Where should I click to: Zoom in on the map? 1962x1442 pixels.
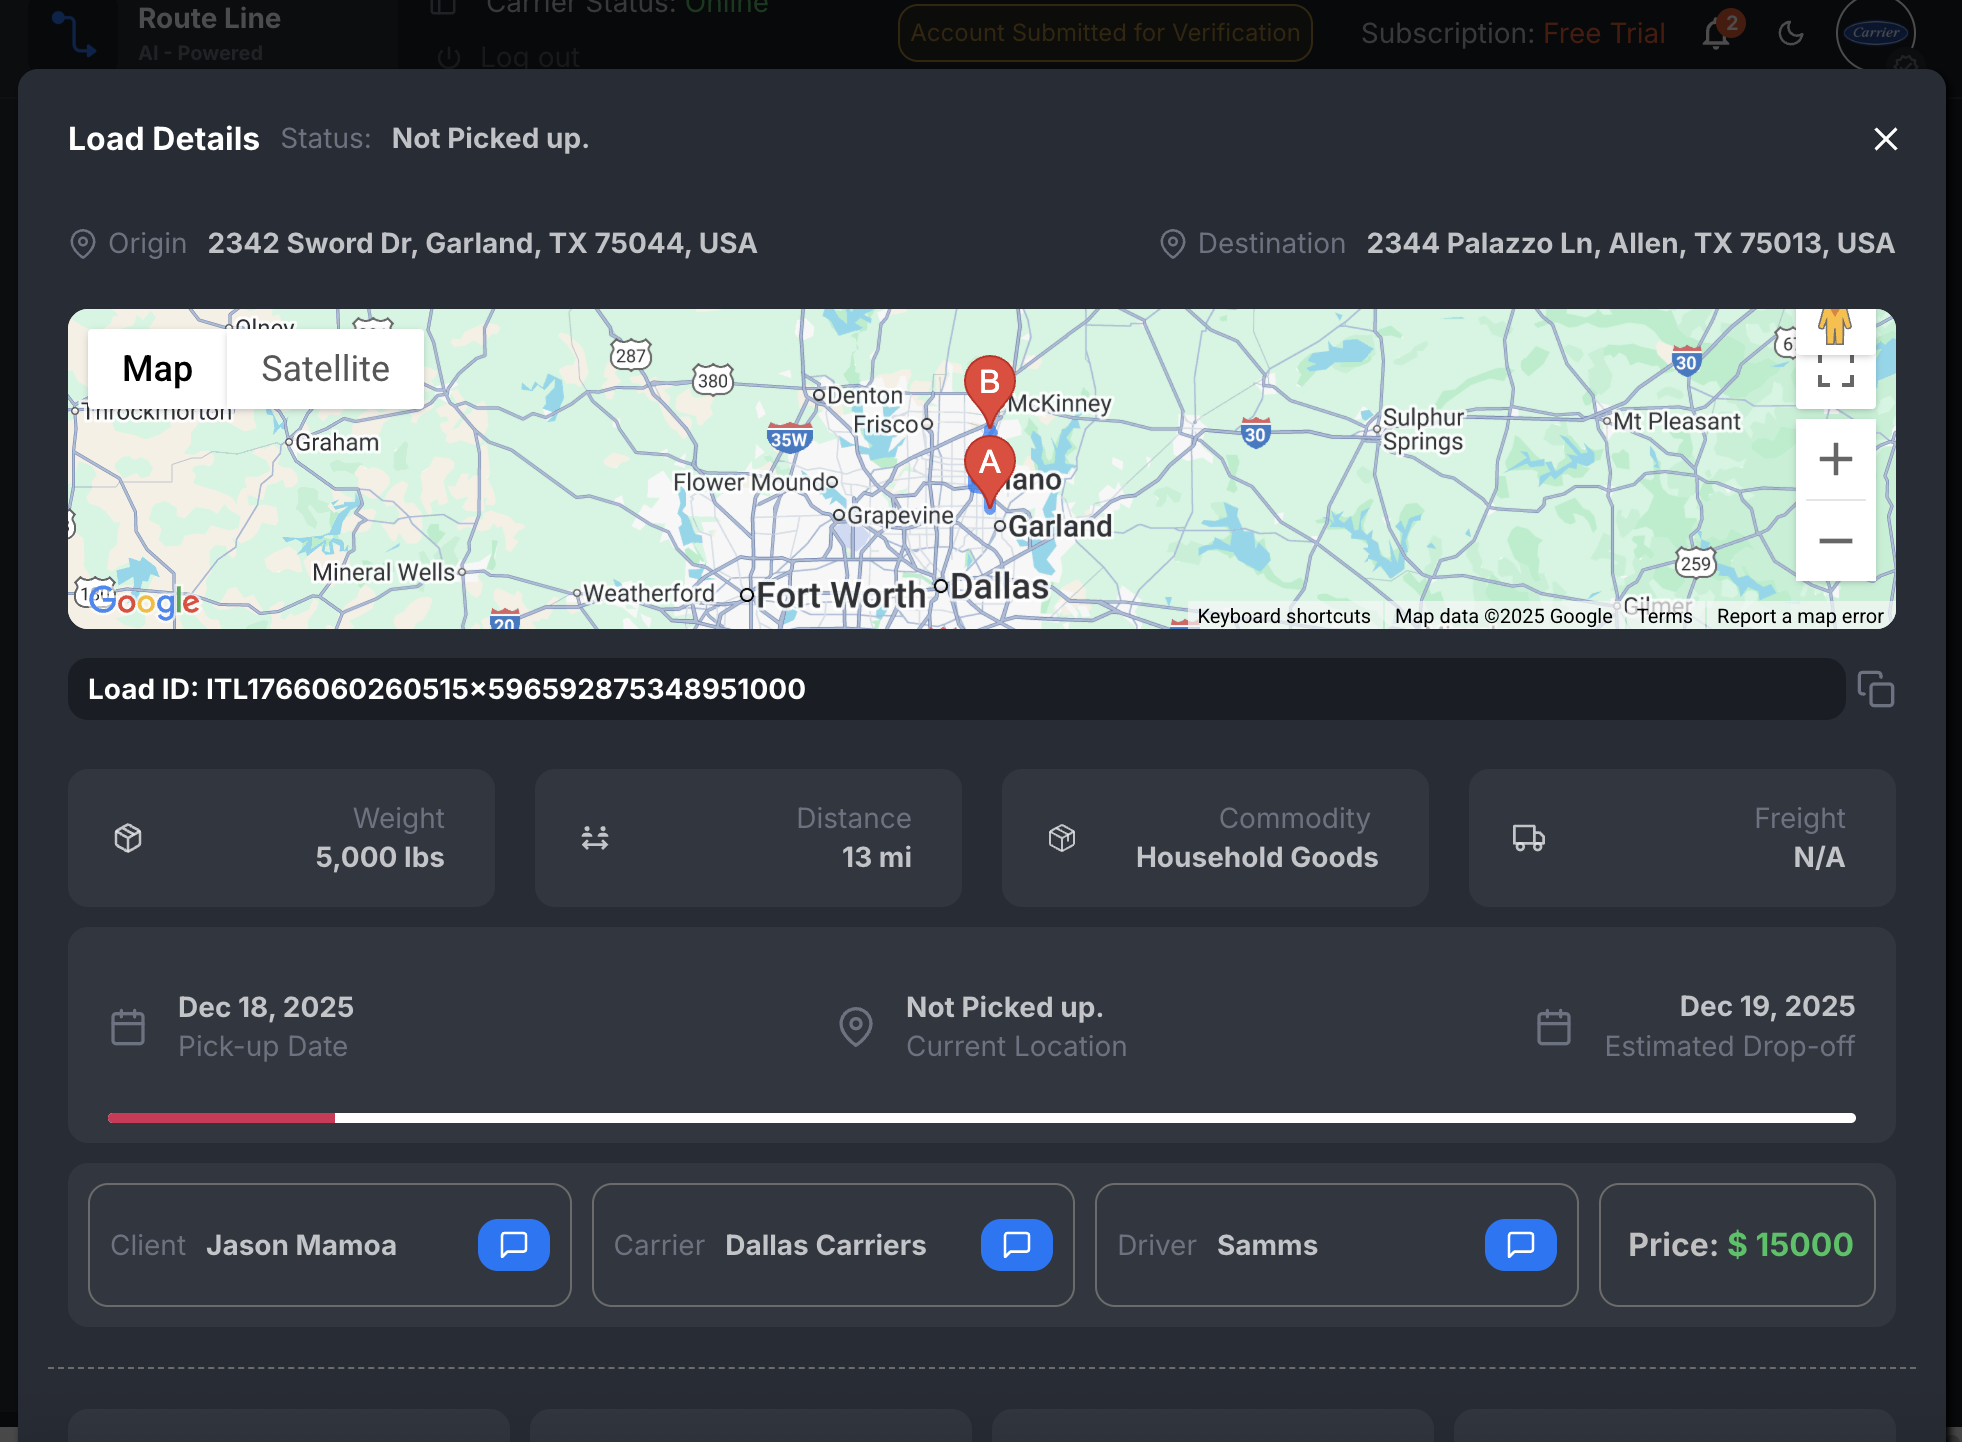tap(1835, 460)
